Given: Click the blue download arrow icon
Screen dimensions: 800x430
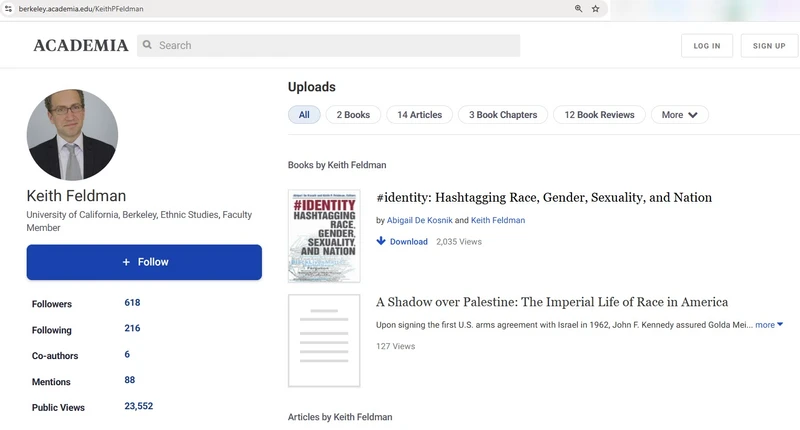Looking at the screenshot, I should [381, 241].
